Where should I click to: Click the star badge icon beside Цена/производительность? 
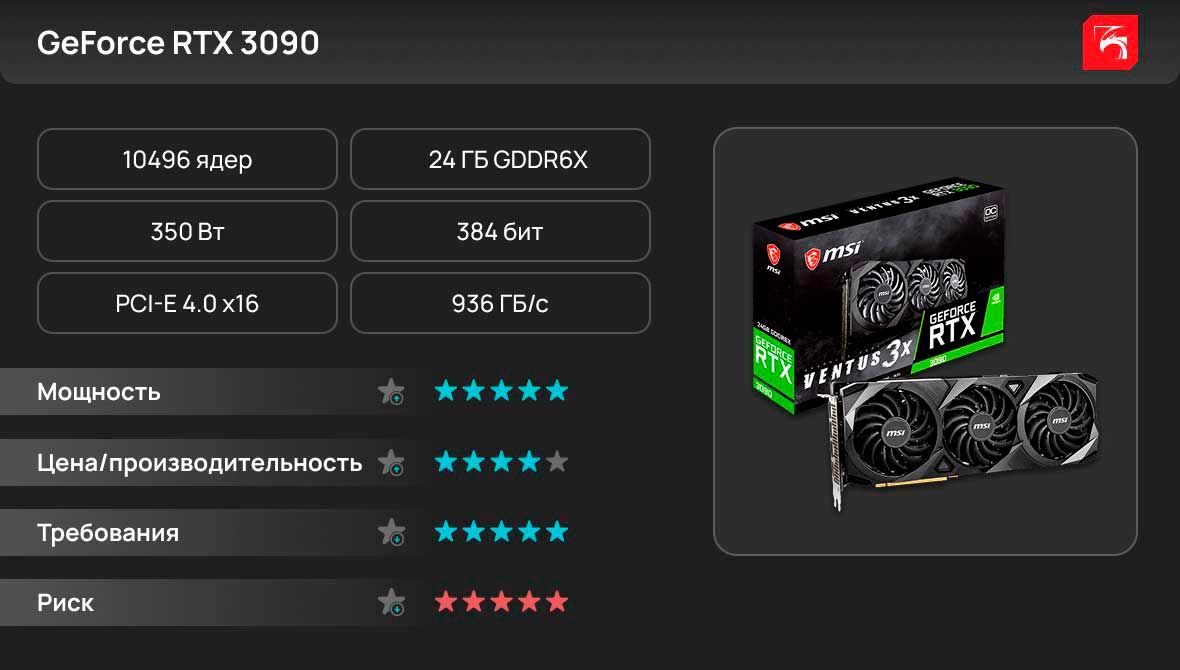pyautogui.click(x=391, y=463)
